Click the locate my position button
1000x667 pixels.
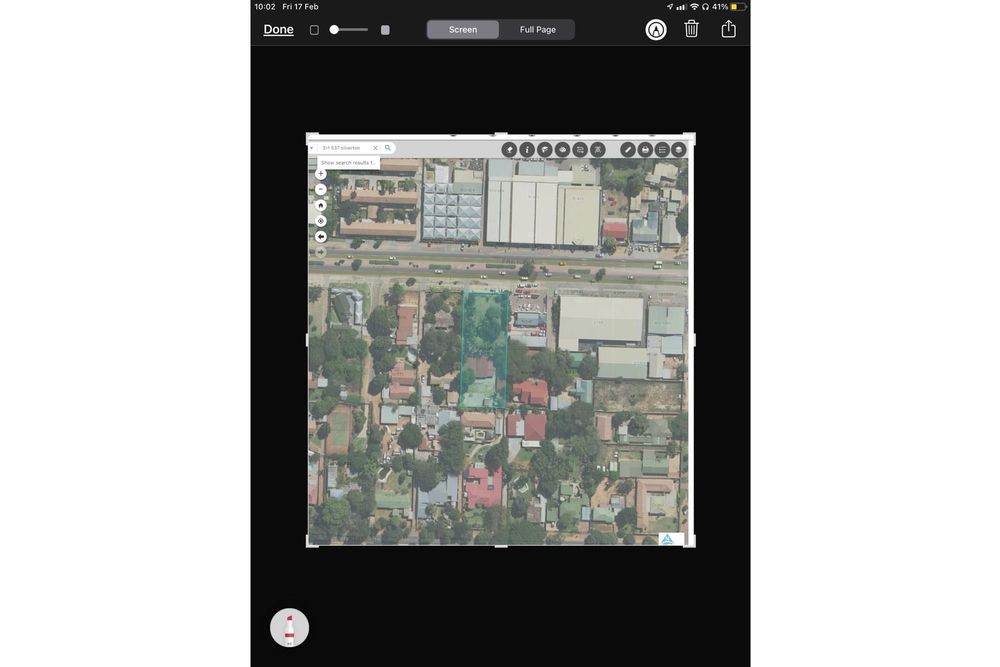point(321,221)
